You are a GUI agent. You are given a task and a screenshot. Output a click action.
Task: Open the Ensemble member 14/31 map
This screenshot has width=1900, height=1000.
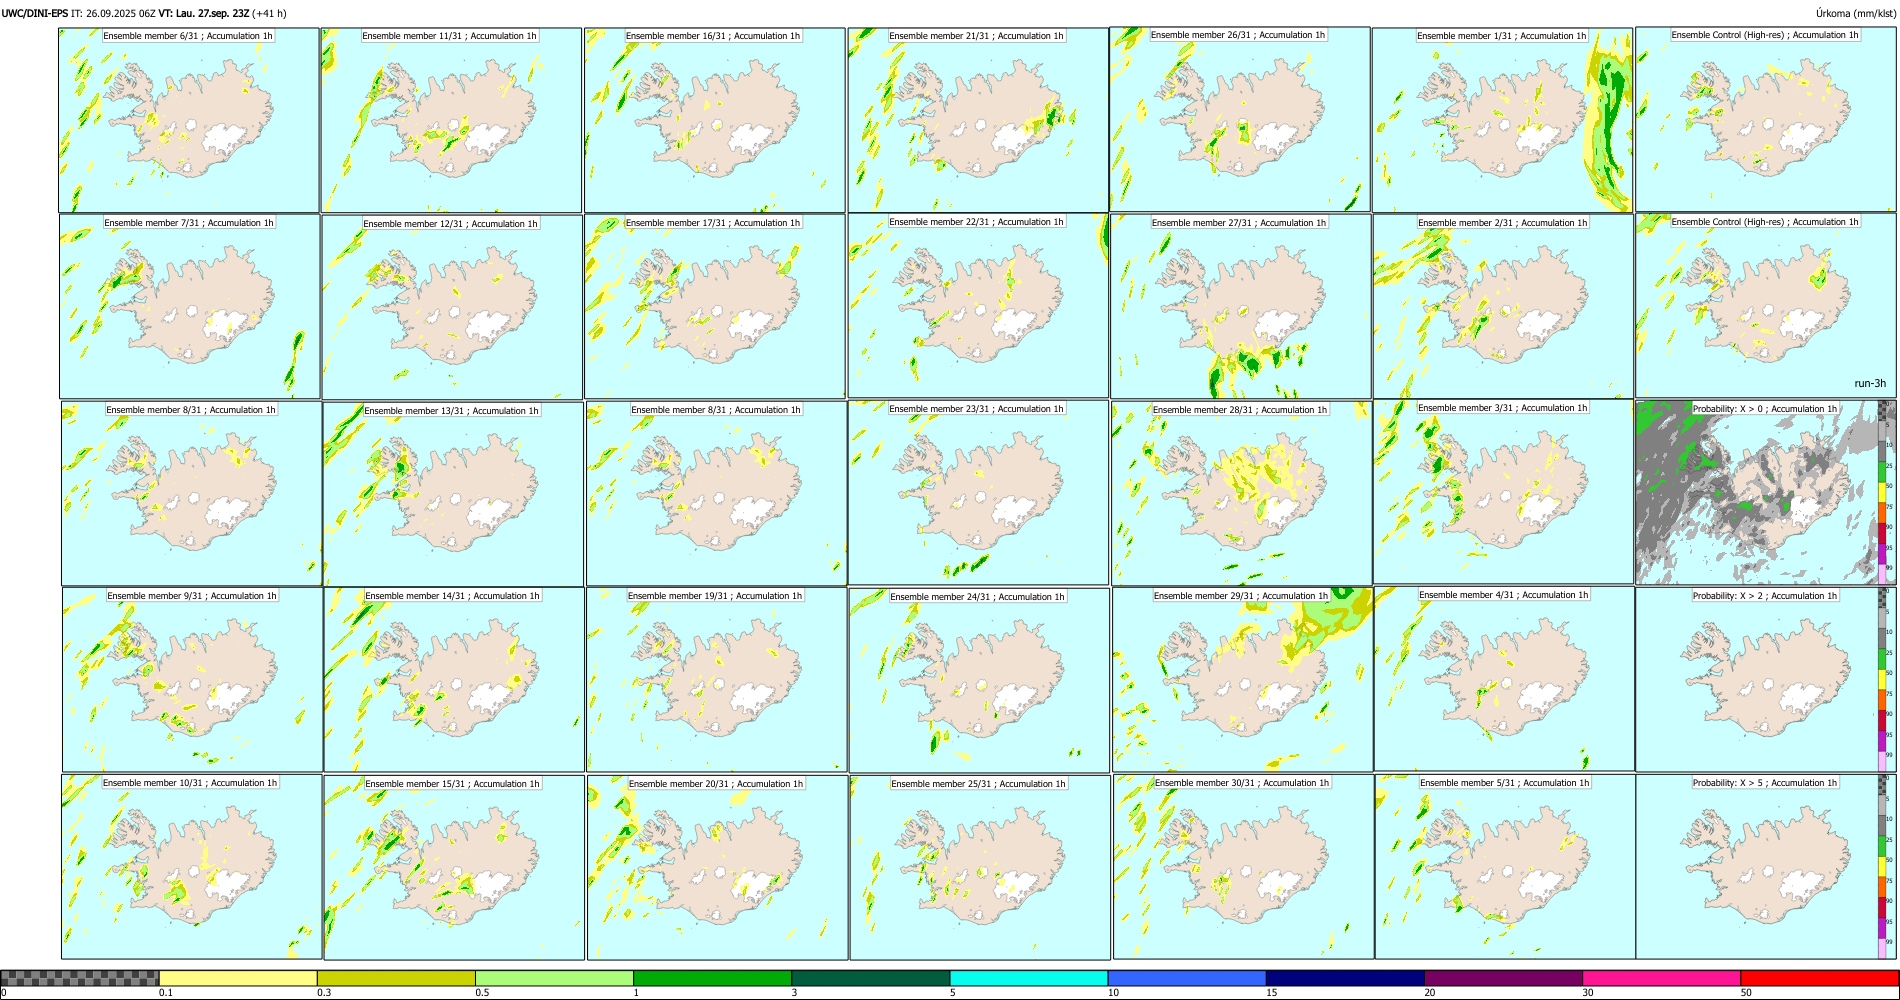click(454, 680)
